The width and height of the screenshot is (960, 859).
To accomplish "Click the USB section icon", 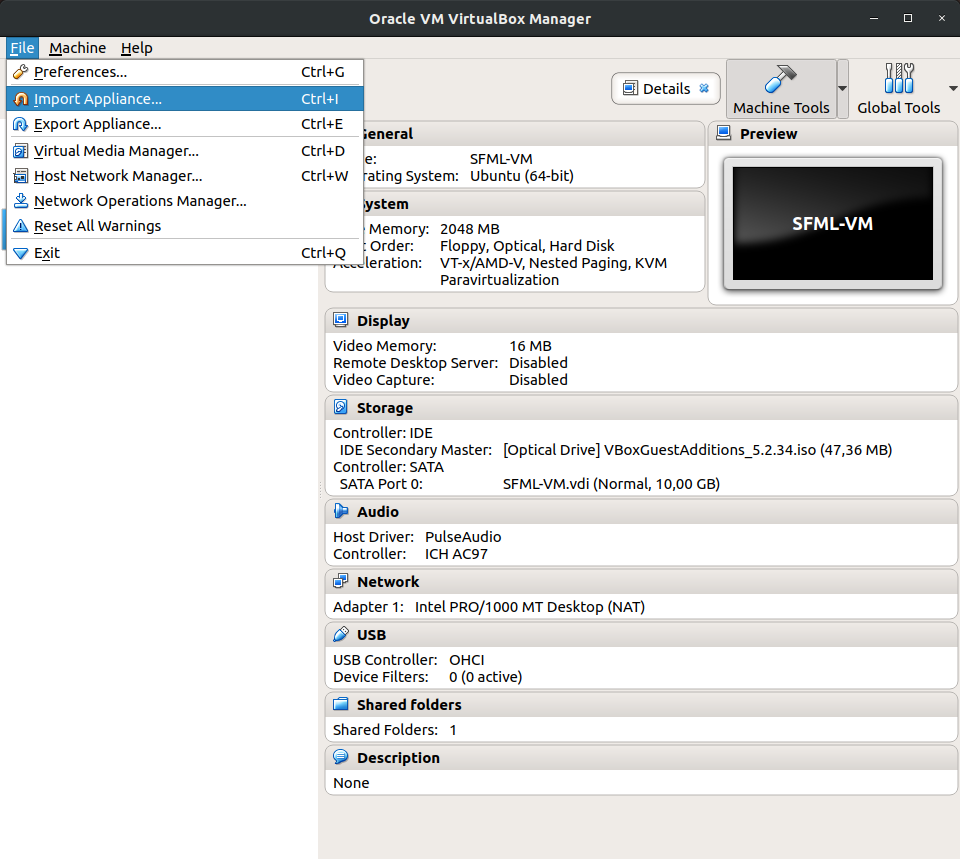I will coord(341,635).
